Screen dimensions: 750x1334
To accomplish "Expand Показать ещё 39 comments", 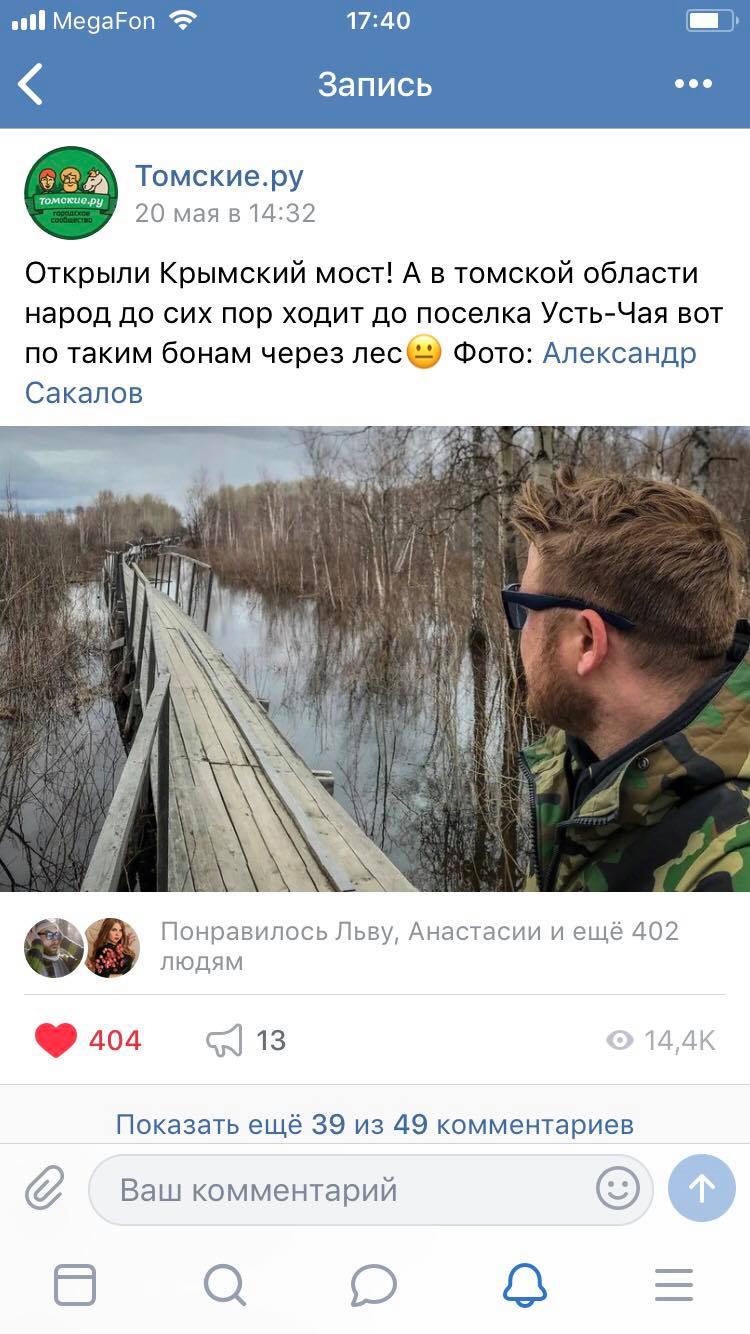I will 375,1124.
